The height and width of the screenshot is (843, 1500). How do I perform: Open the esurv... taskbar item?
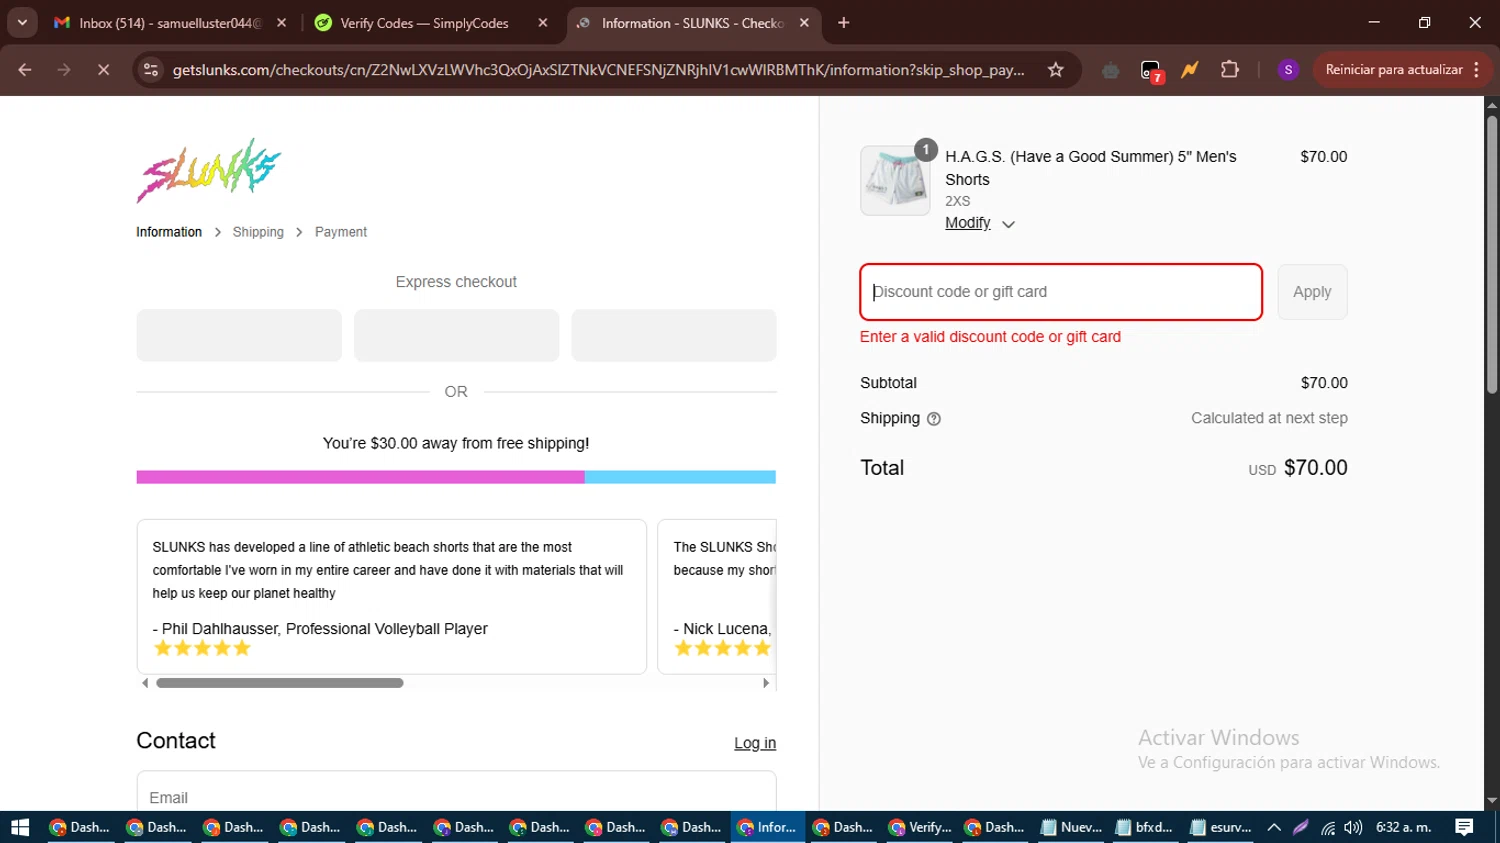1221,827
